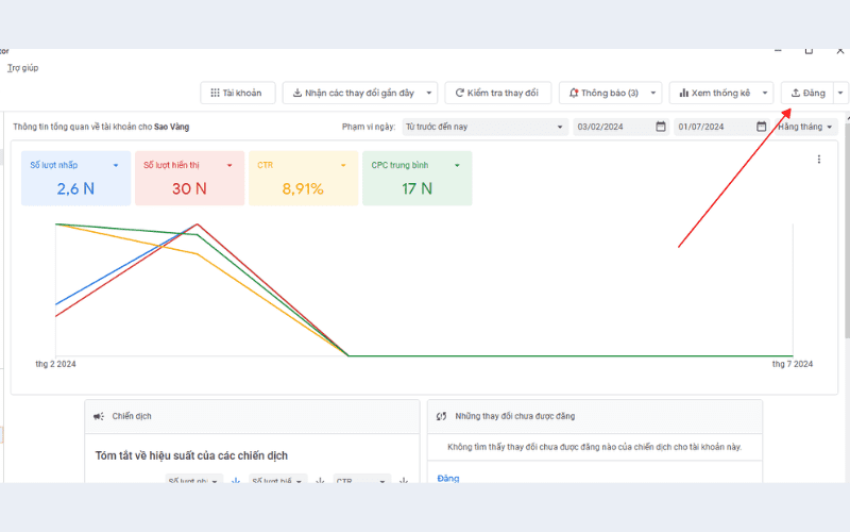Expand the arrow next to Đăng

[x=840, y=93]
